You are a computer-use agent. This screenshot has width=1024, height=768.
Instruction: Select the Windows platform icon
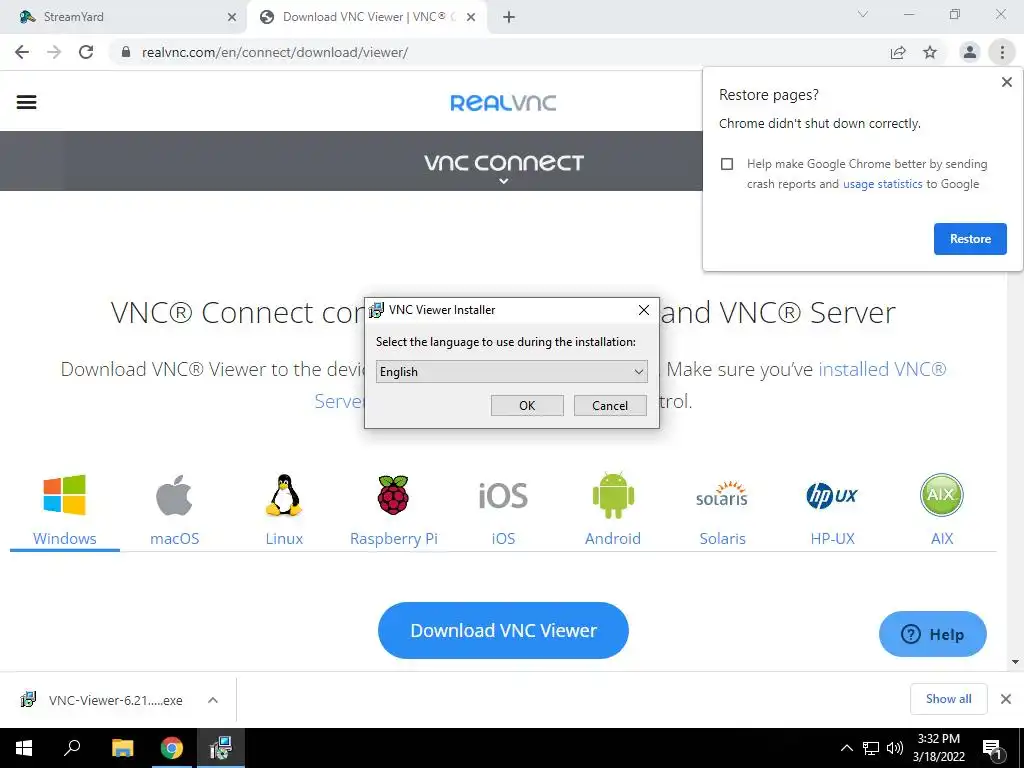[x=64, y=496]
